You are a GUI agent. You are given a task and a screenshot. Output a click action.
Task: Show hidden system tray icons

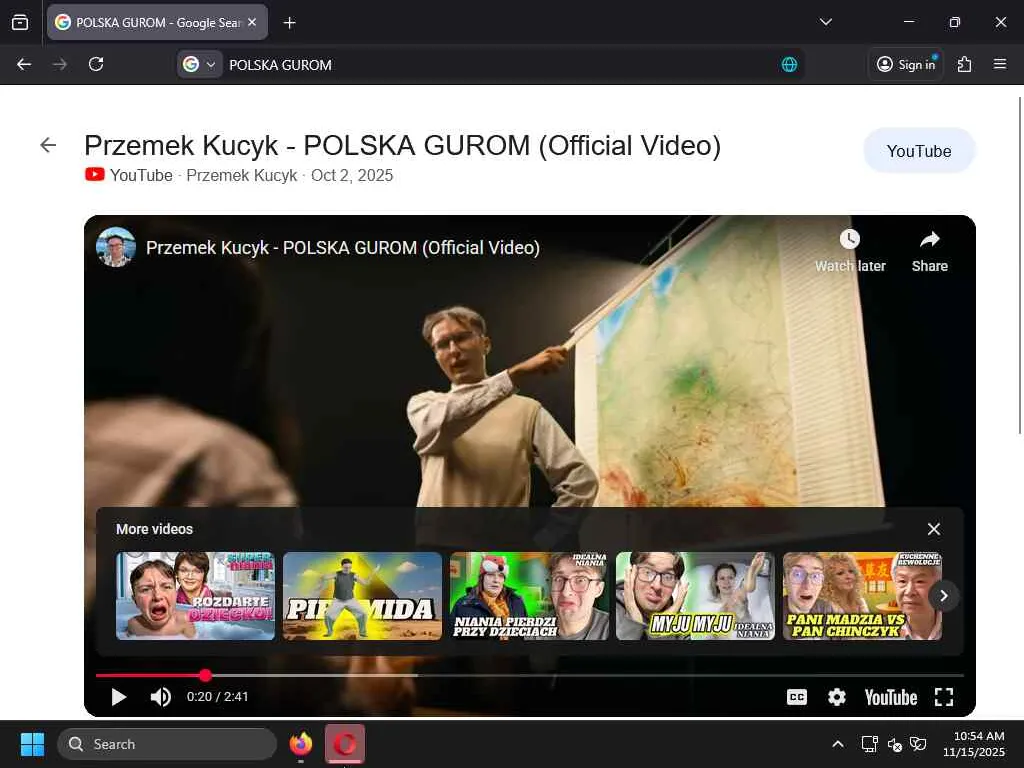[838, 744]
